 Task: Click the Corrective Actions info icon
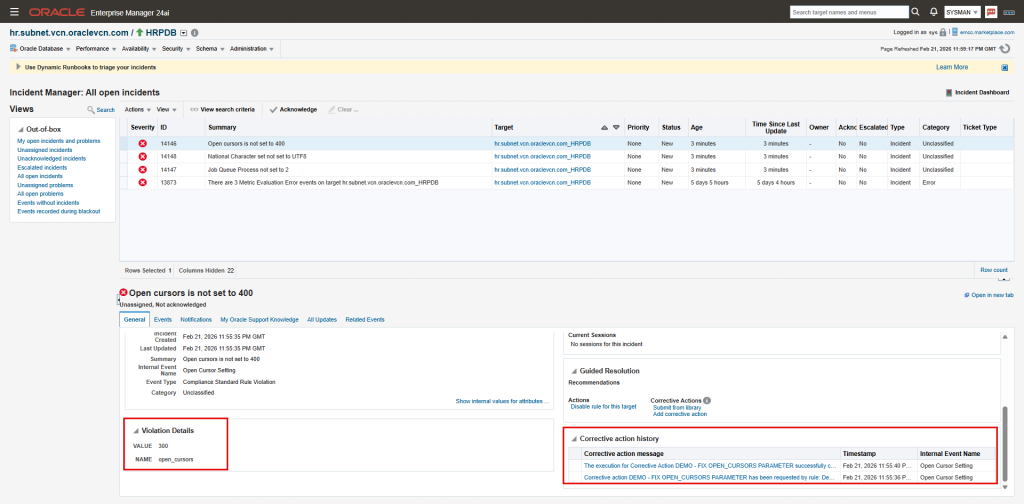(x=707, y=400)
